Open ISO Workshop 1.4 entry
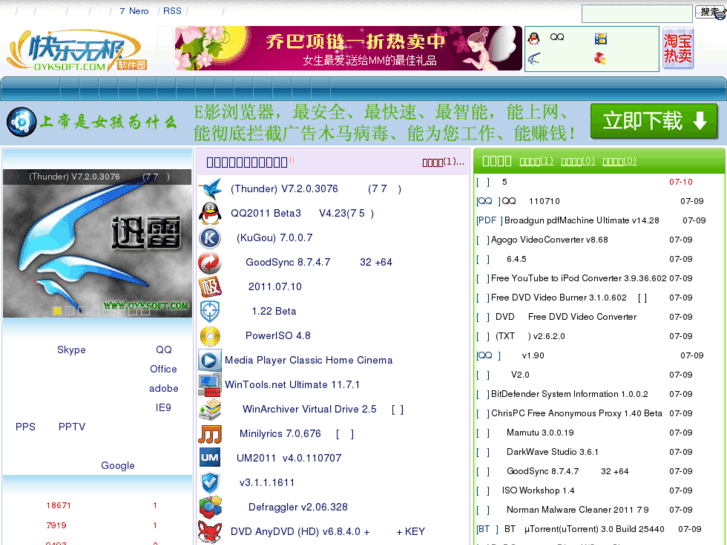This screenshot has width=727, height=545. click(538, 491)
